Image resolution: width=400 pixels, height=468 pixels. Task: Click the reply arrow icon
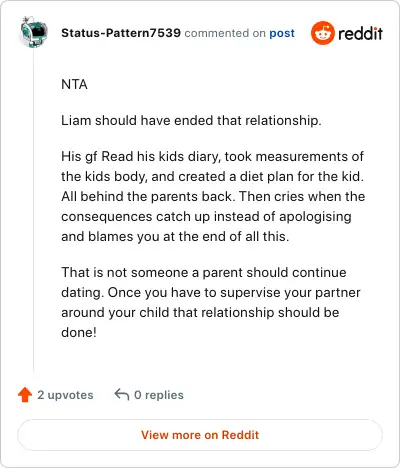tap(122, 394)
